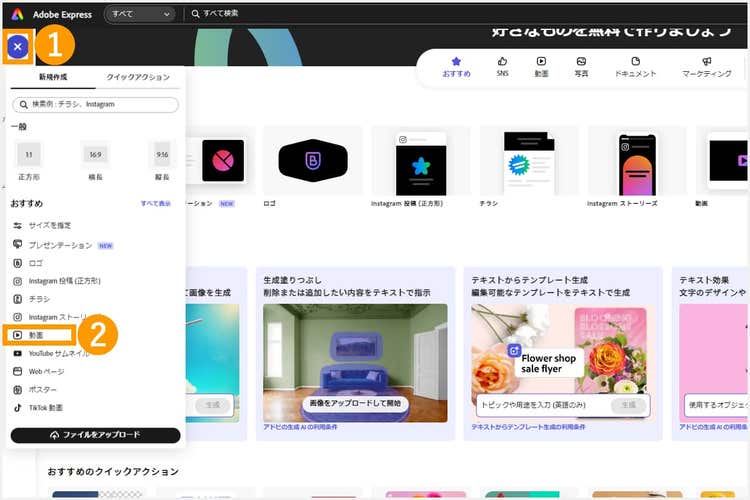Open the チラシ template thumbnail
The image size is (750, 500).
tap(529, 161)
